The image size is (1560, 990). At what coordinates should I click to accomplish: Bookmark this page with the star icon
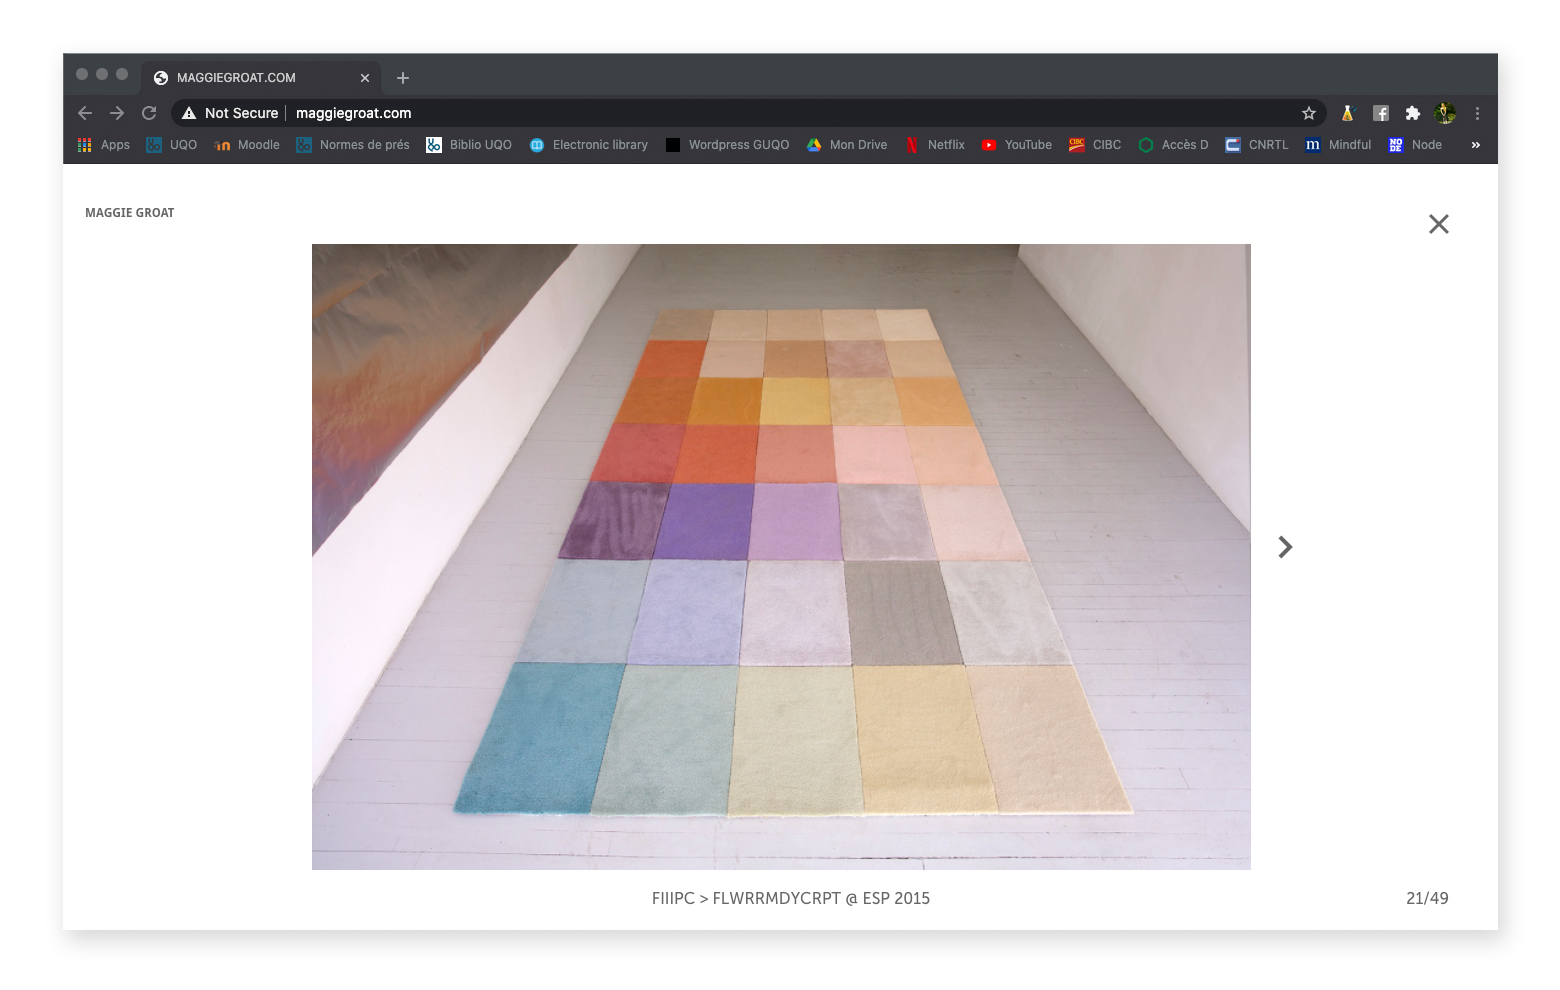pos(1308,113)
